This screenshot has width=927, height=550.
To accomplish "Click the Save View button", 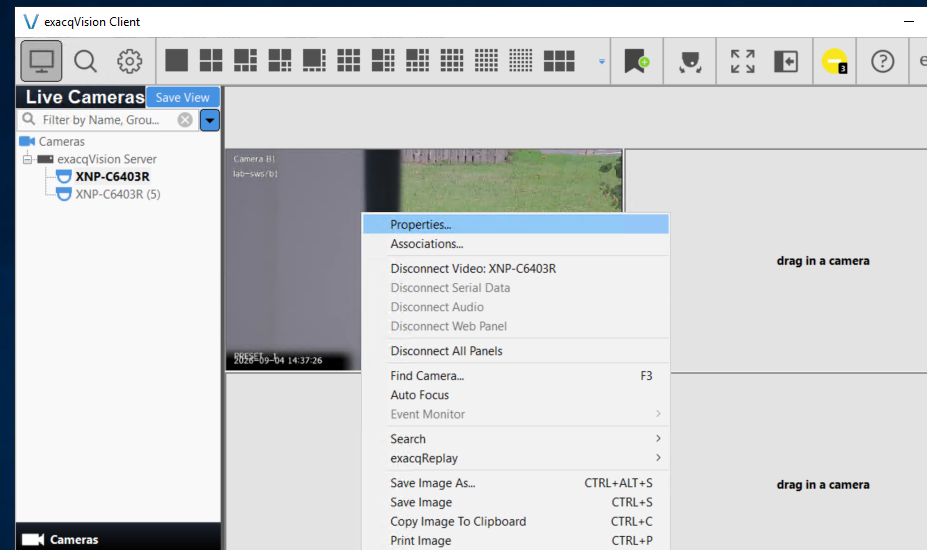I will [x=183, y=98].
